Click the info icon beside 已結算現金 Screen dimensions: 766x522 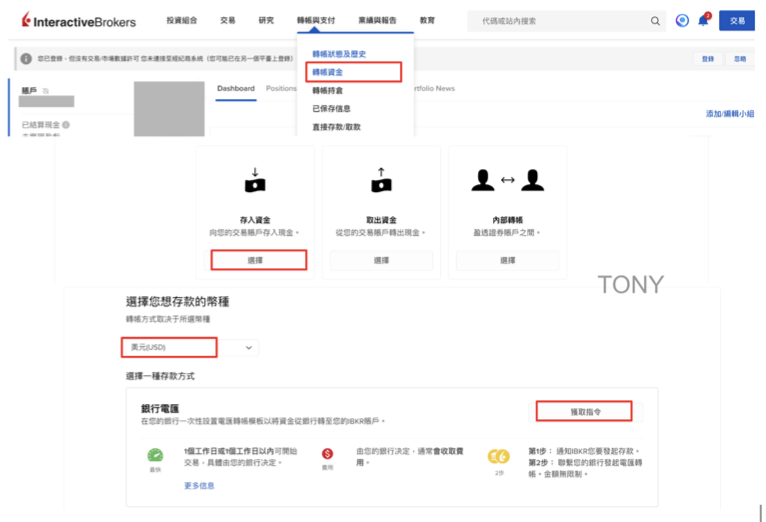[66, 125]
